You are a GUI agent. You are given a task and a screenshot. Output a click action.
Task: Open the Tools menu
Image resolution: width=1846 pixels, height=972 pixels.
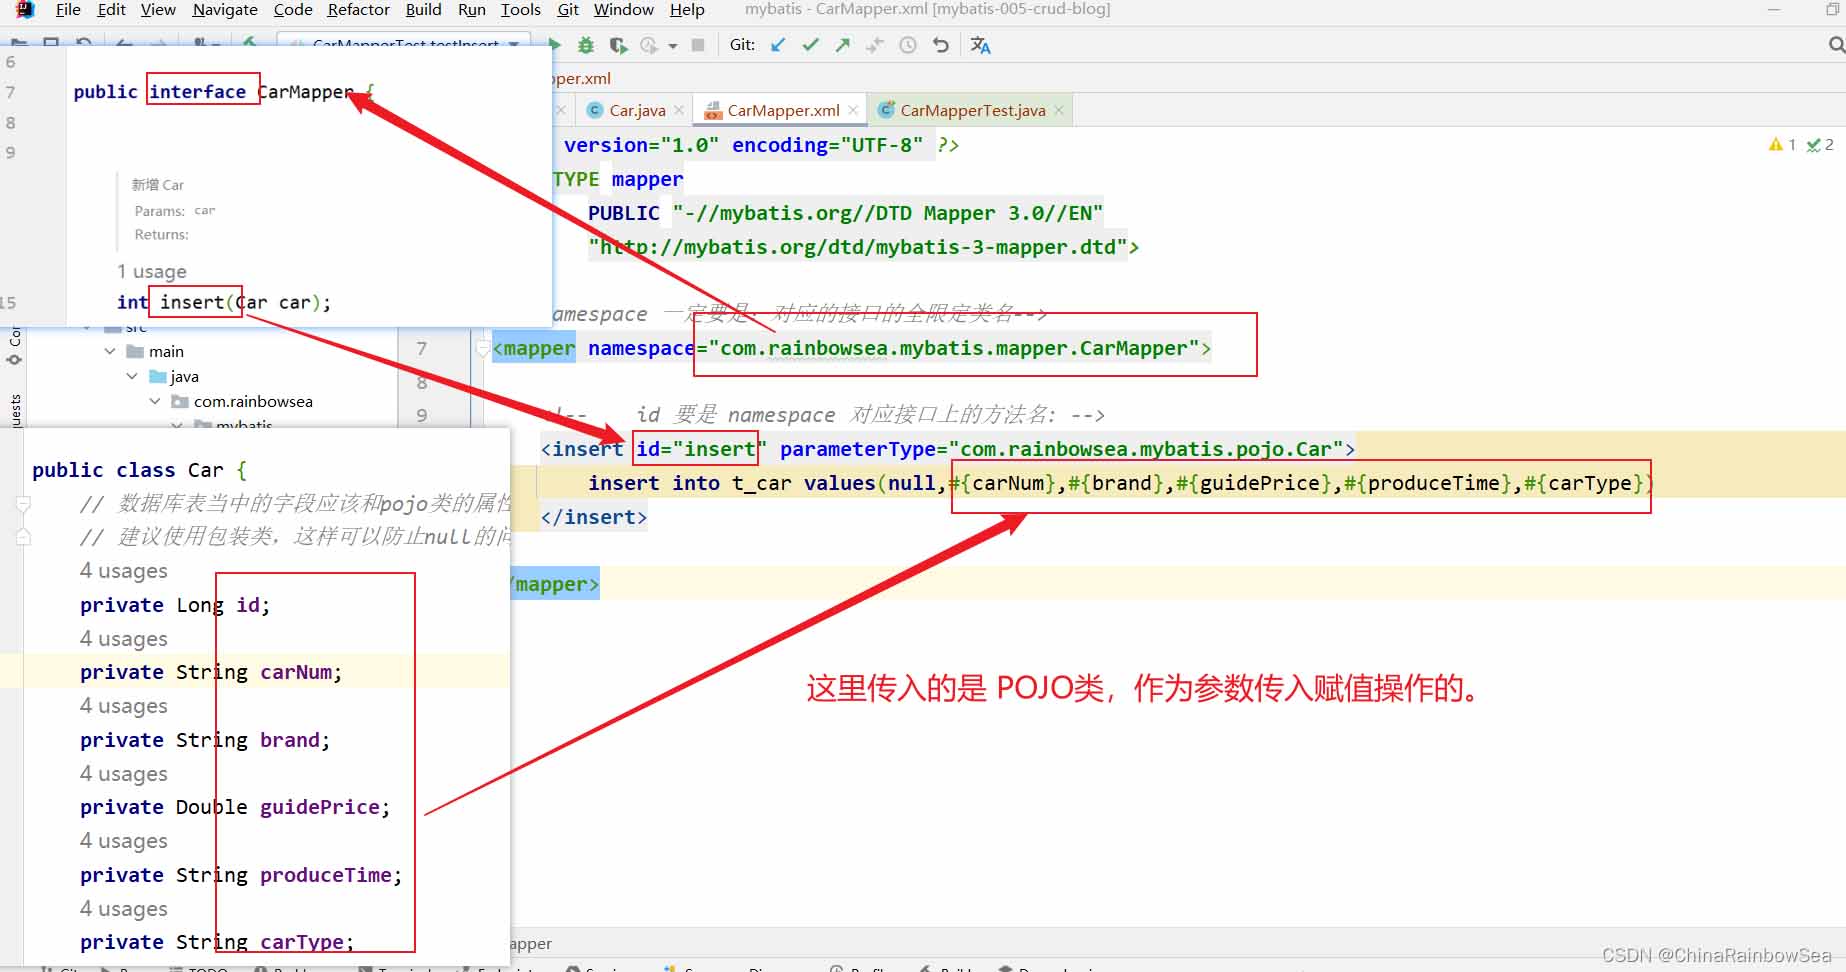520,10
